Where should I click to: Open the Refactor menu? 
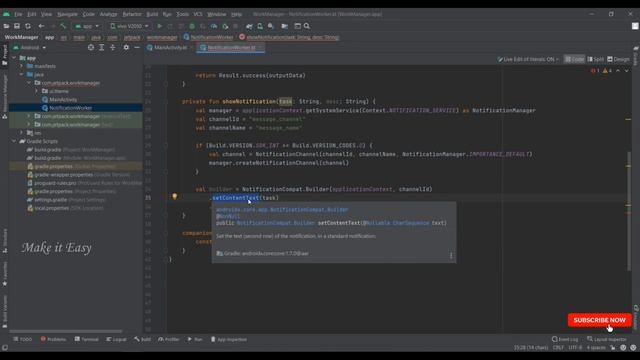point(132,14)
